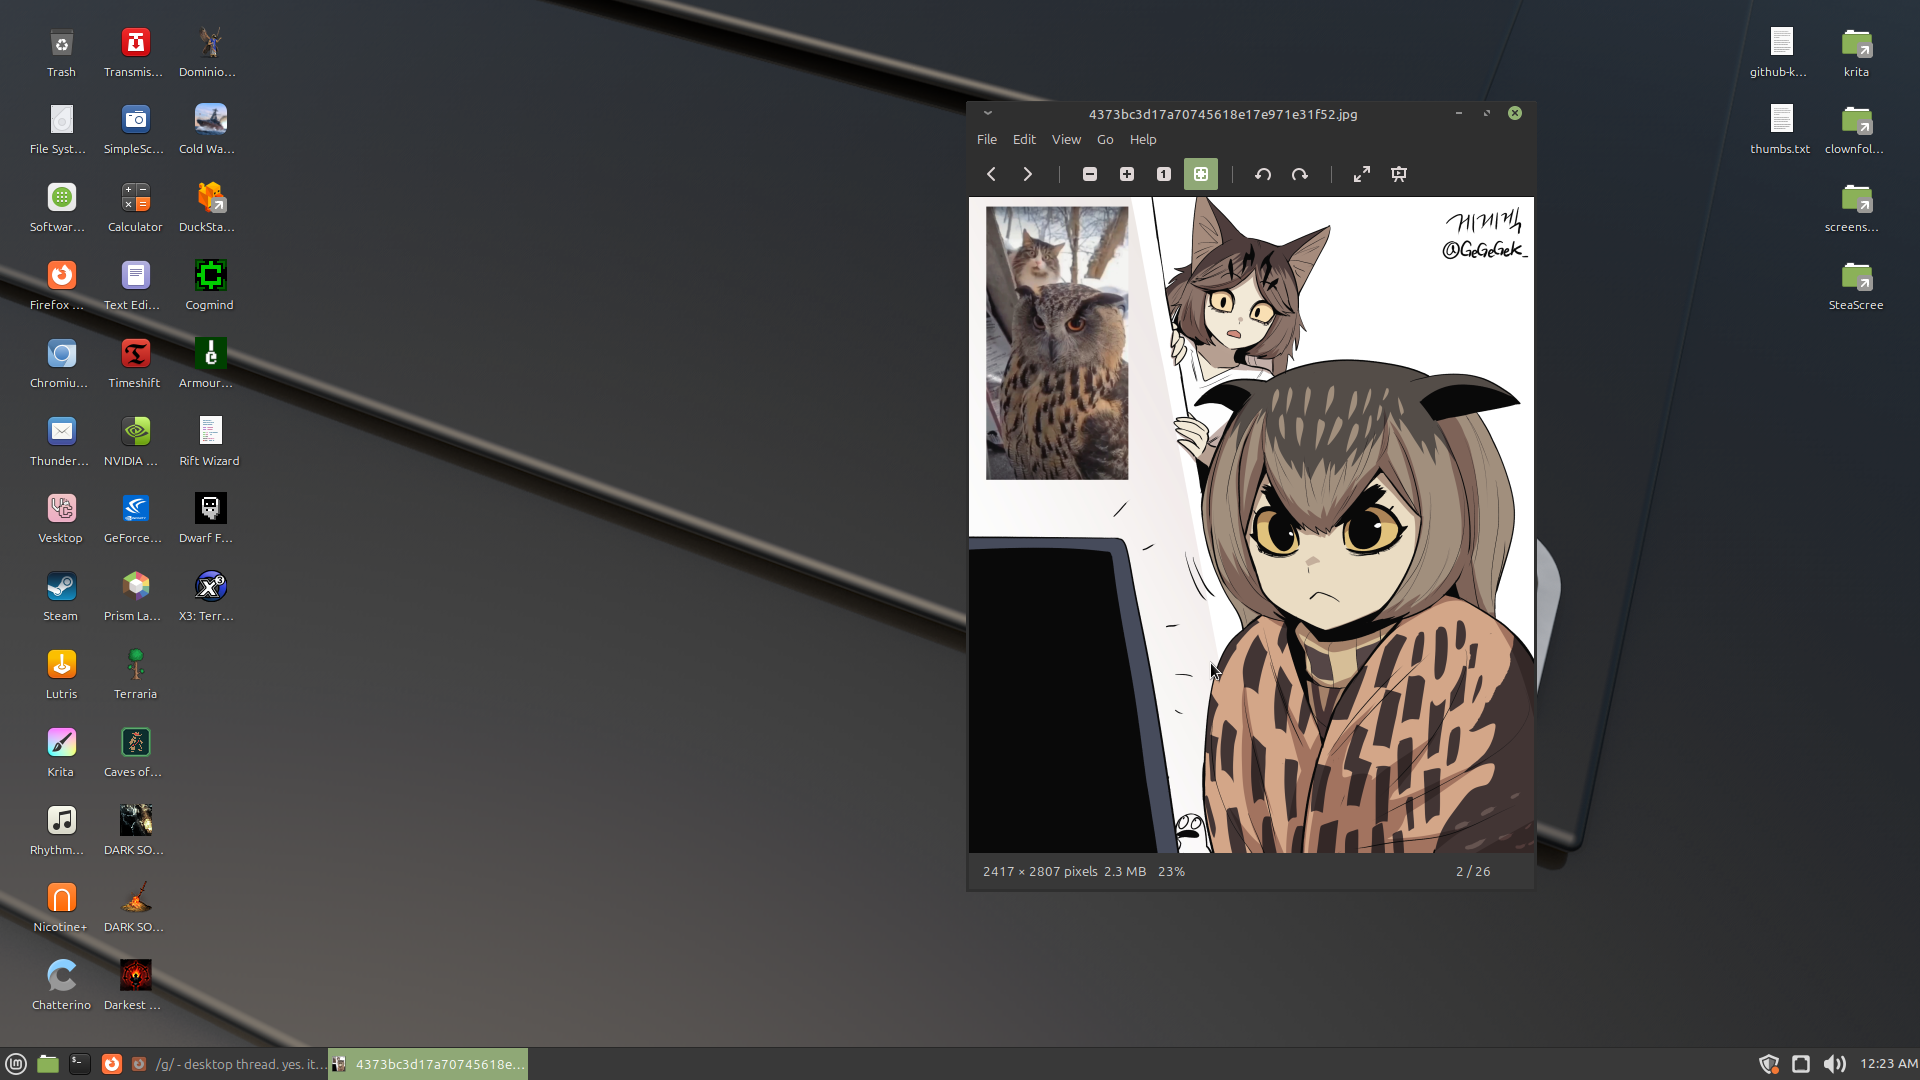Screen dimensions: 1920x1080
Task: Open Krita application desktop icon
Action: tap(61, 753)
